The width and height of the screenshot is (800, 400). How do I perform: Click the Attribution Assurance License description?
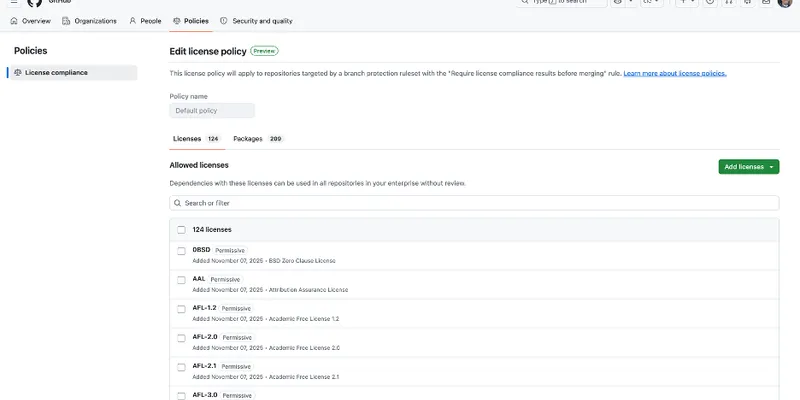308,290
